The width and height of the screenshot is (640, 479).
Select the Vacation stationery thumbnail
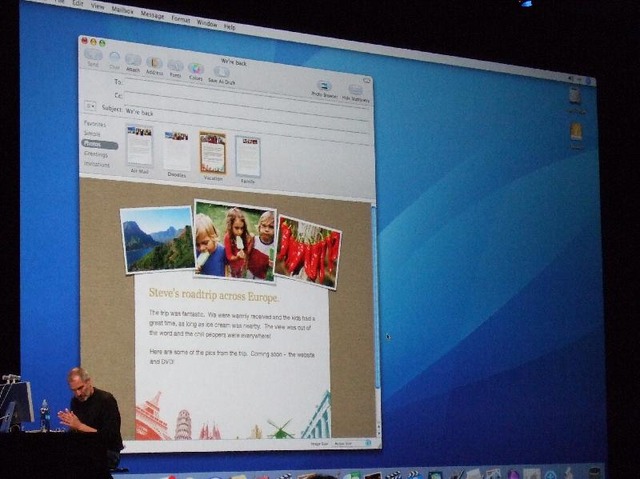(x=212, y=153)
